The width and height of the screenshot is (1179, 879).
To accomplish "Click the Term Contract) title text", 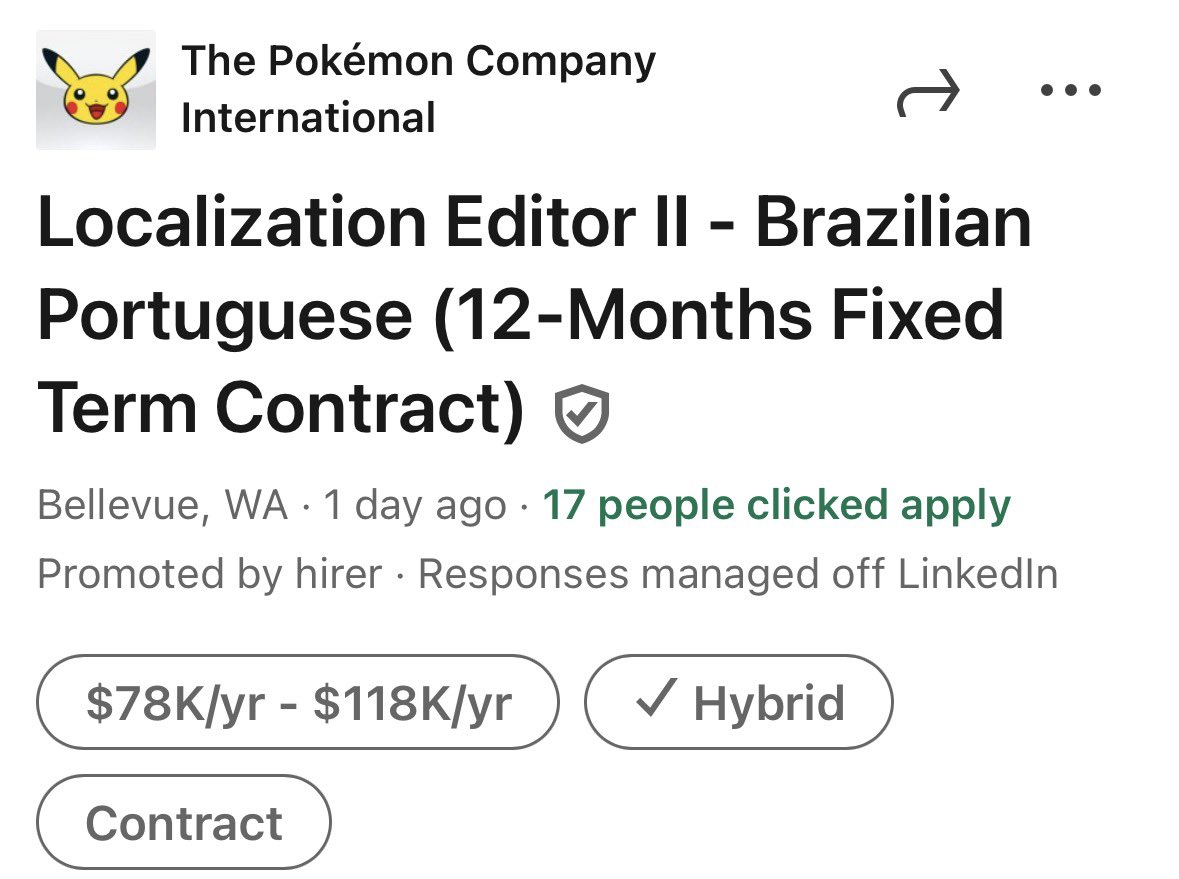I will (x=280, y=407).
